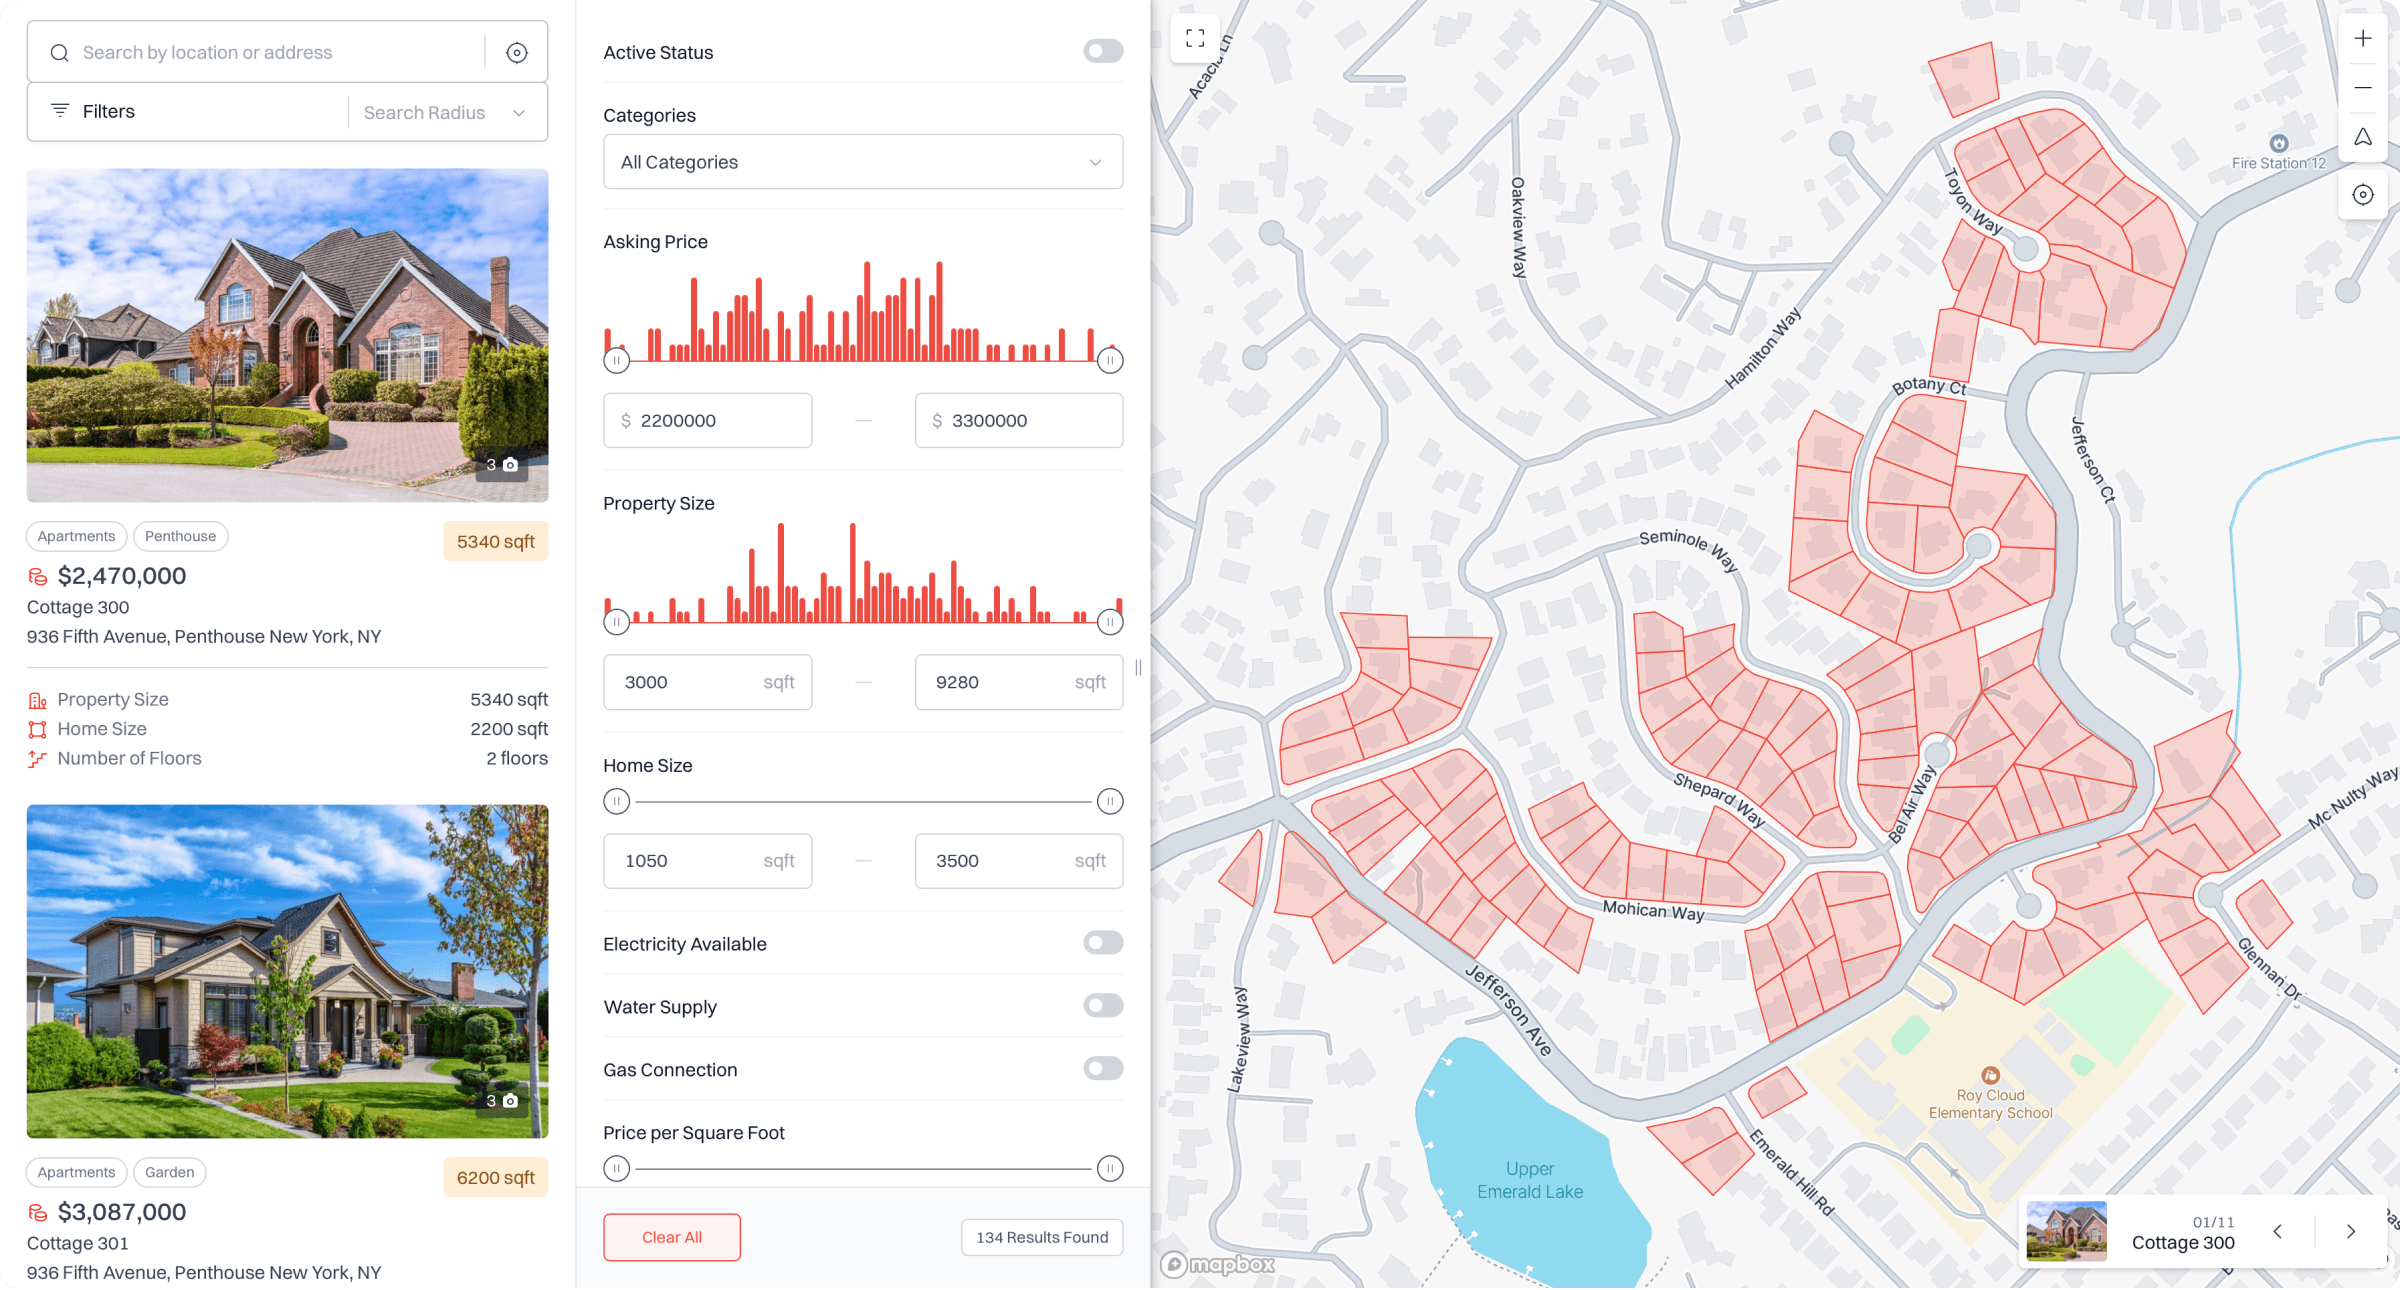Open Cottage 301 photo count camera badge
Image resolution: width=2400 pixels, height=1290 pixels.
click(x=502, y=1101)
